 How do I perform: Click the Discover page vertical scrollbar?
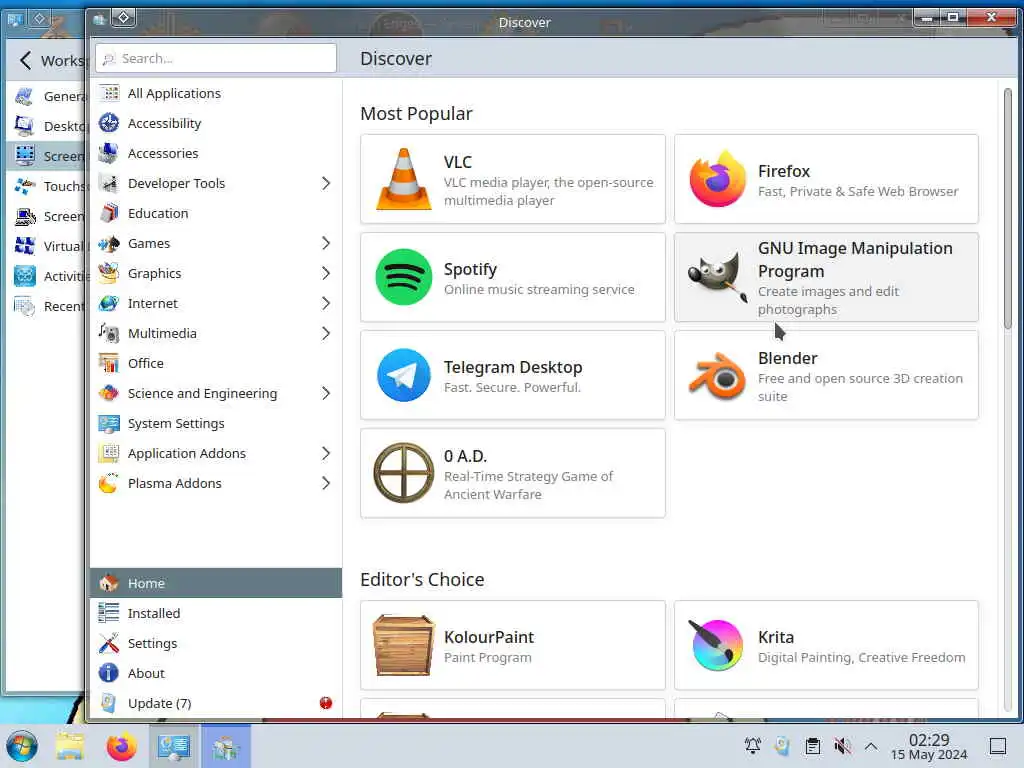click(1008, 209)
